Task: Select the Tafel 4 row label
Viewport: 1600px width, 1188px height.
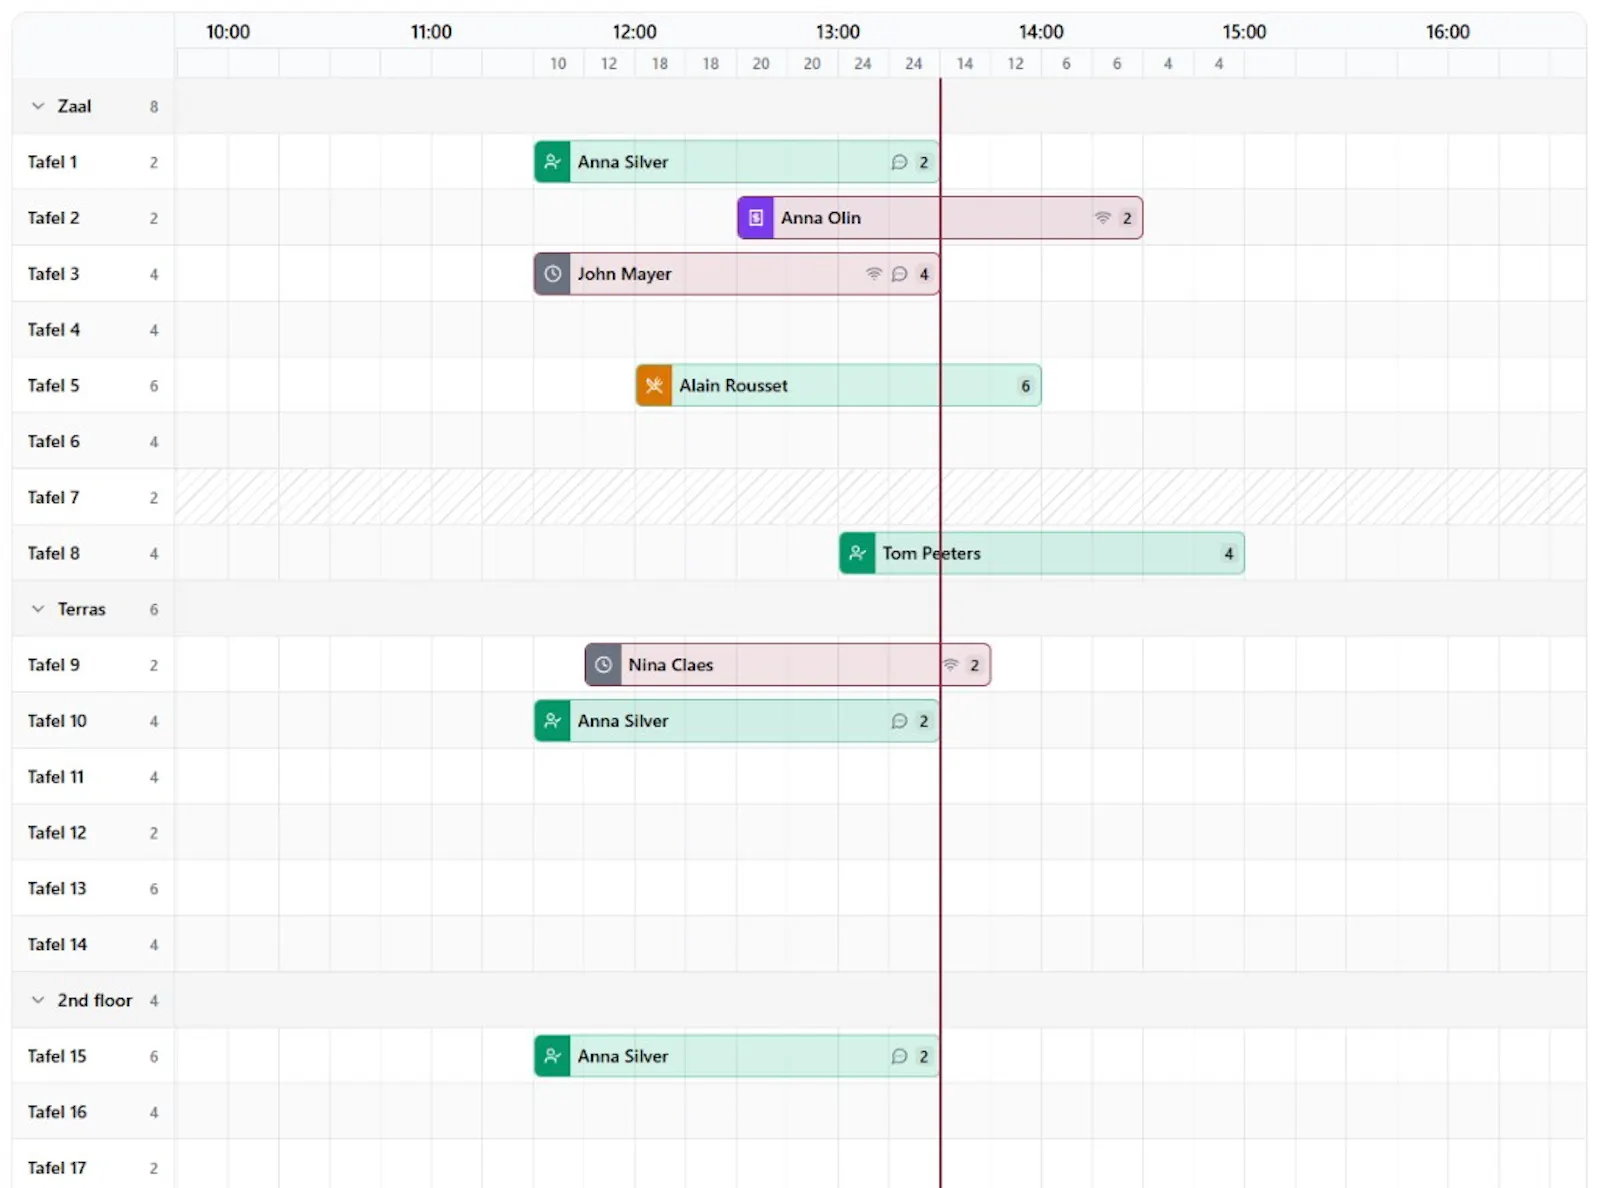Action: pyautogui.click(x=54, y=330)
